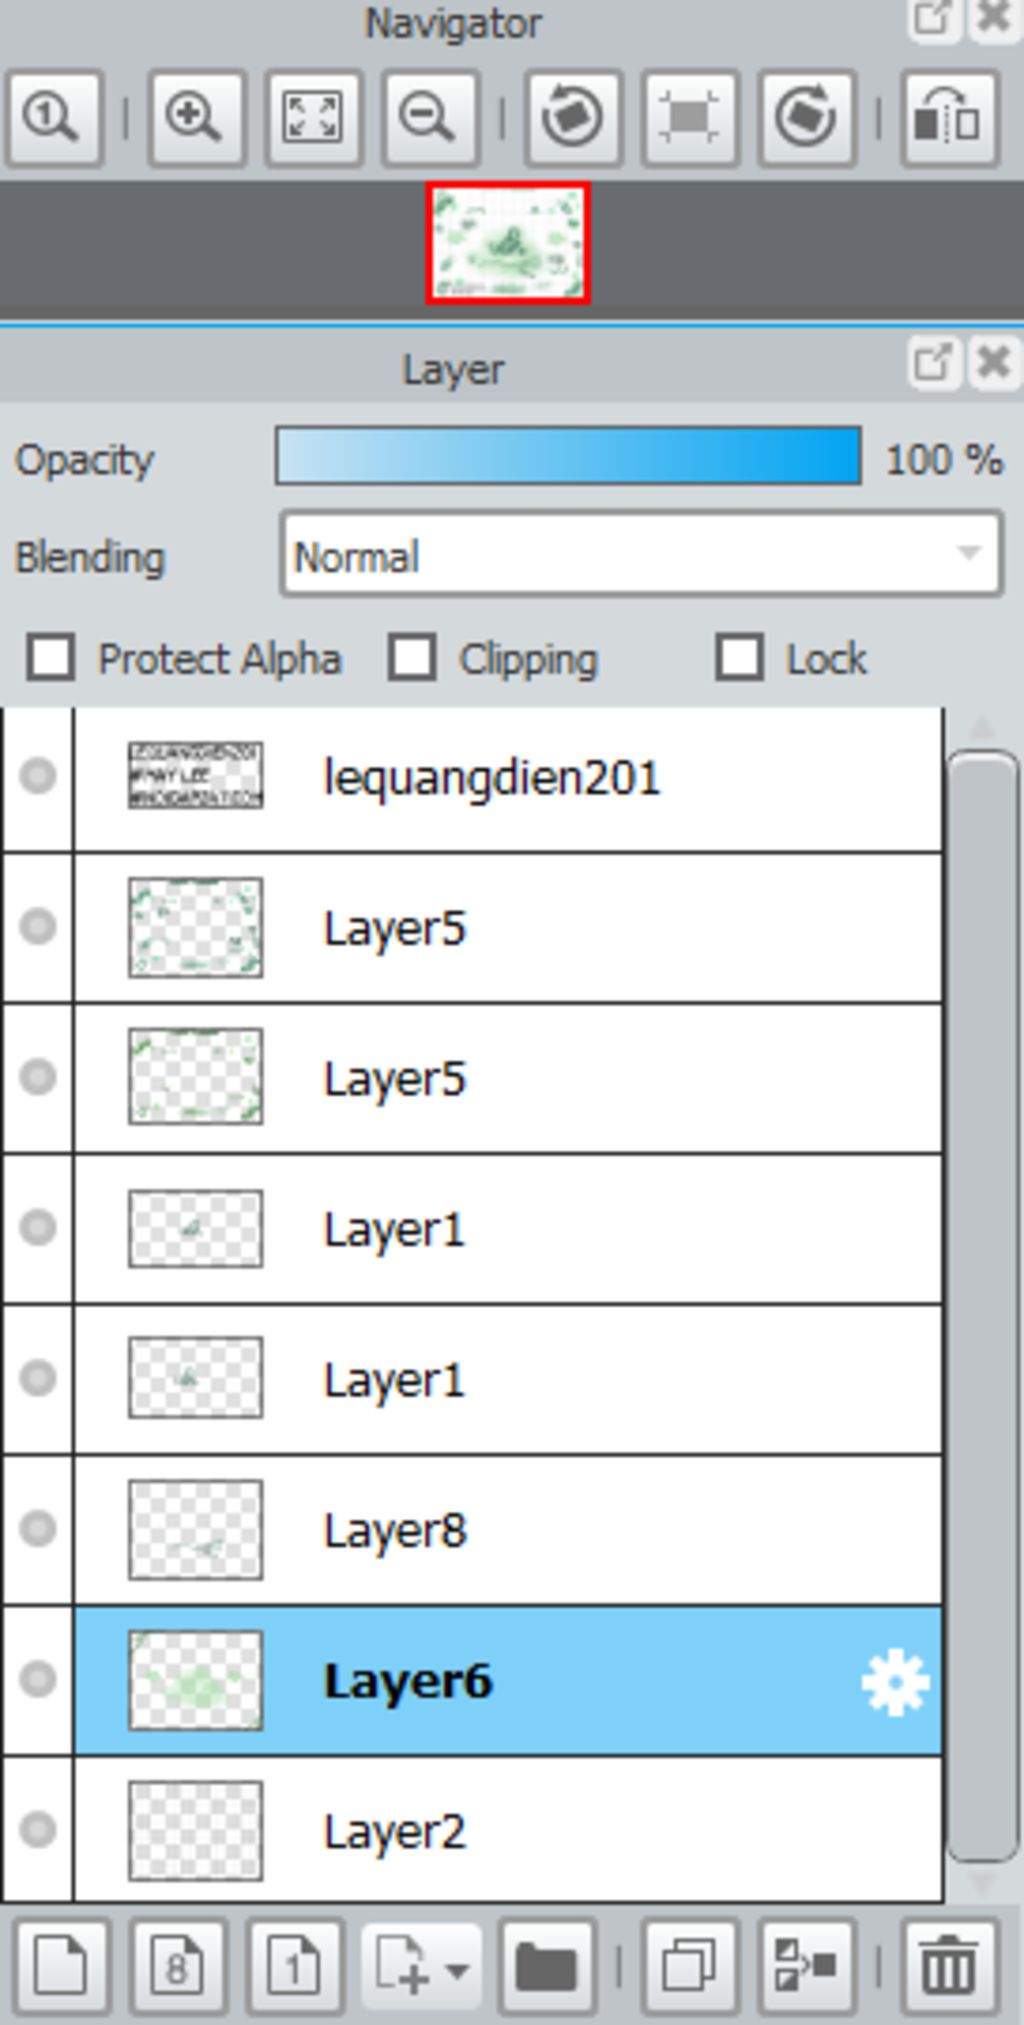
Task: Flip the canvas view horizontally
Action: [x=950, y=118]
